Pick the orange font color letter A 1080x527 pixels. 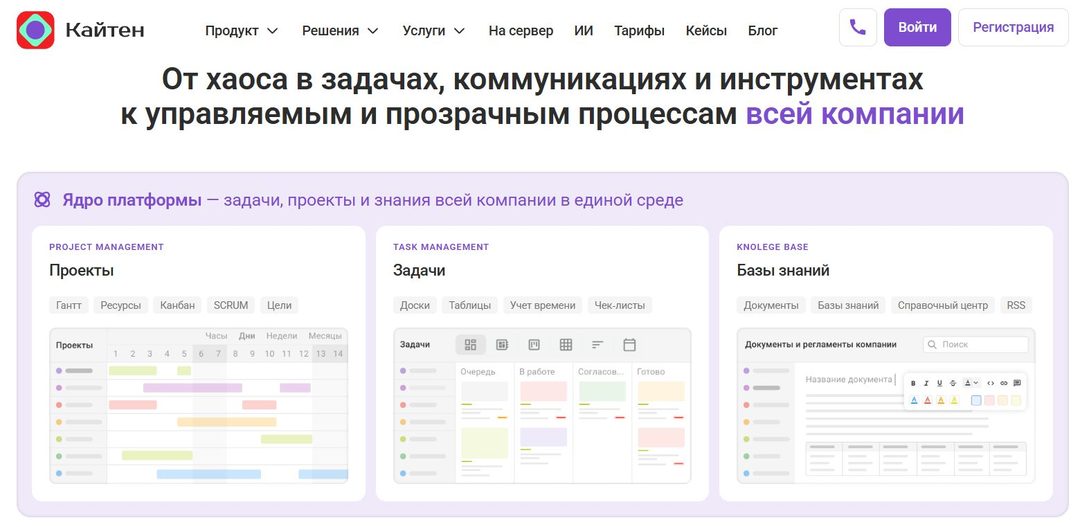click(941, 400)
